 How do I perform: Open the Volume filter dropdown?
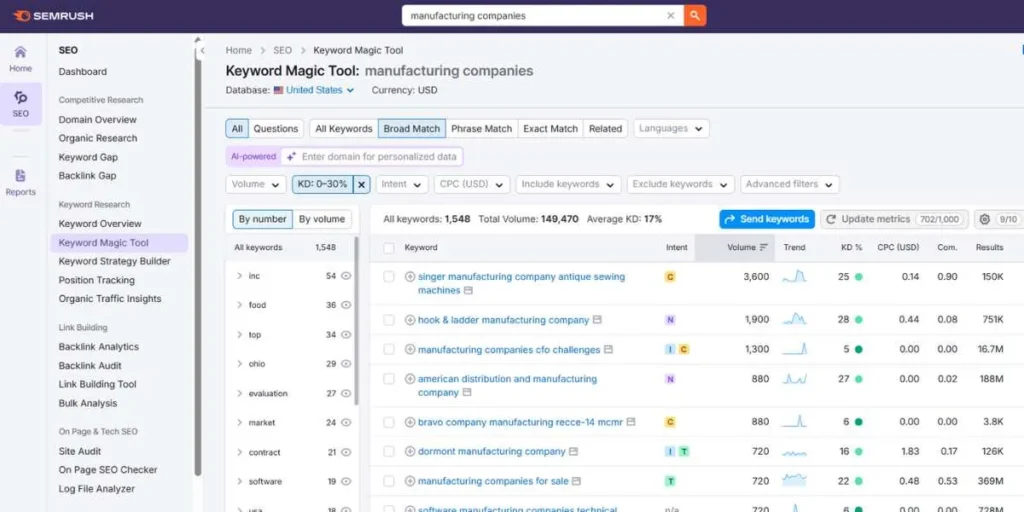(256, 185)
